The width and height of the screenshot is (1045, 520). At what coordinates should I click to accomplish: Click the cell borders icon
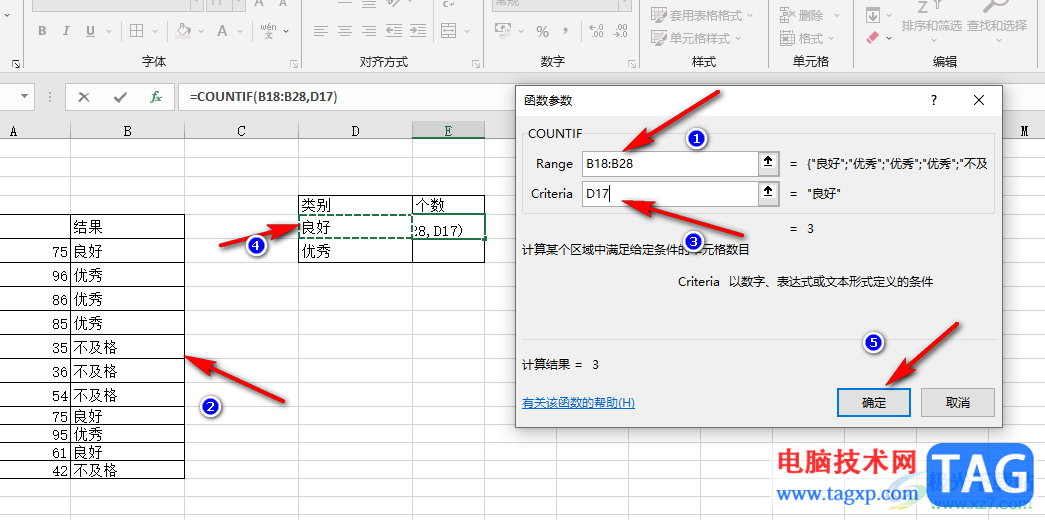137,31
